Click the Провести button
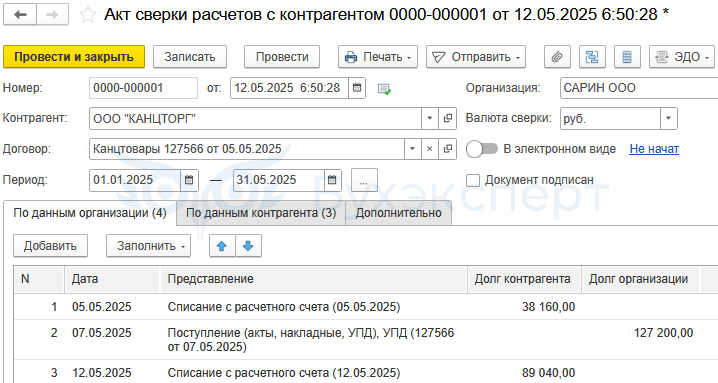This screenshot has height=383, width=718. click(282, 57)
